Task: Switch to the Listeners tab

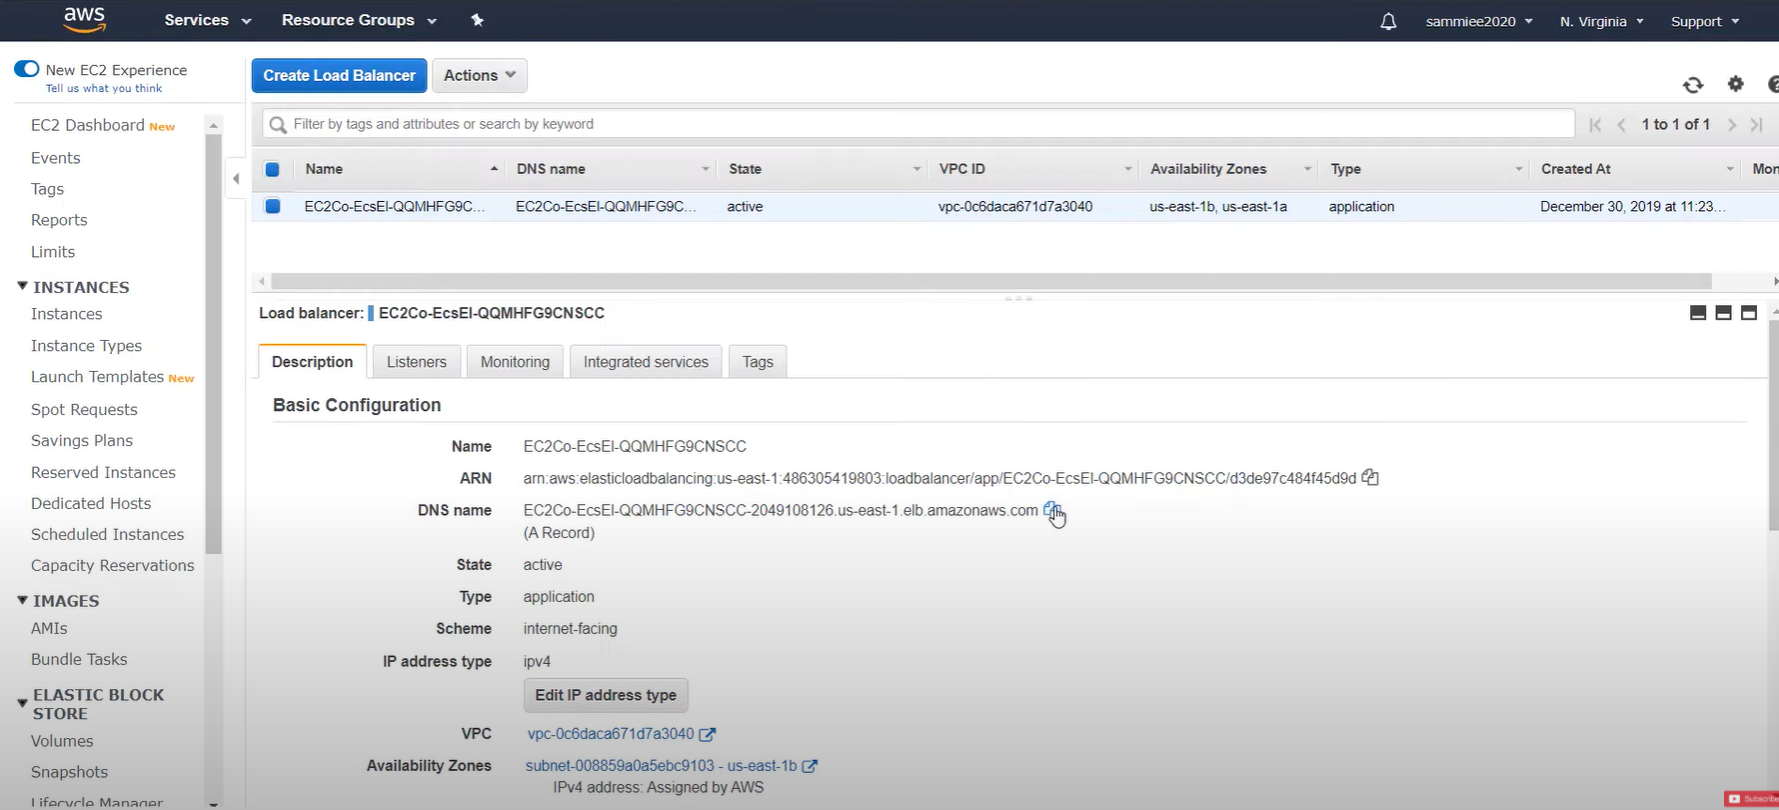Action: 416,362
